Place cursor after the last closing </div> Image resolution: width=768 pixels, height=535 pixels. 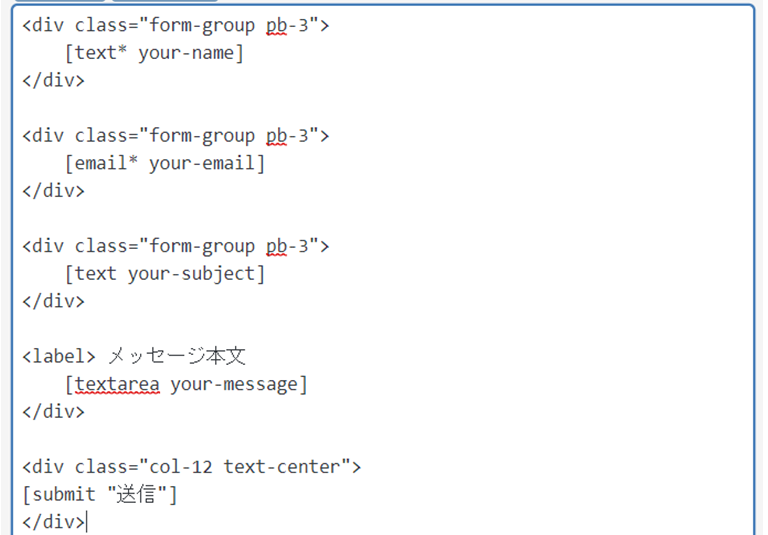point(86,522)
